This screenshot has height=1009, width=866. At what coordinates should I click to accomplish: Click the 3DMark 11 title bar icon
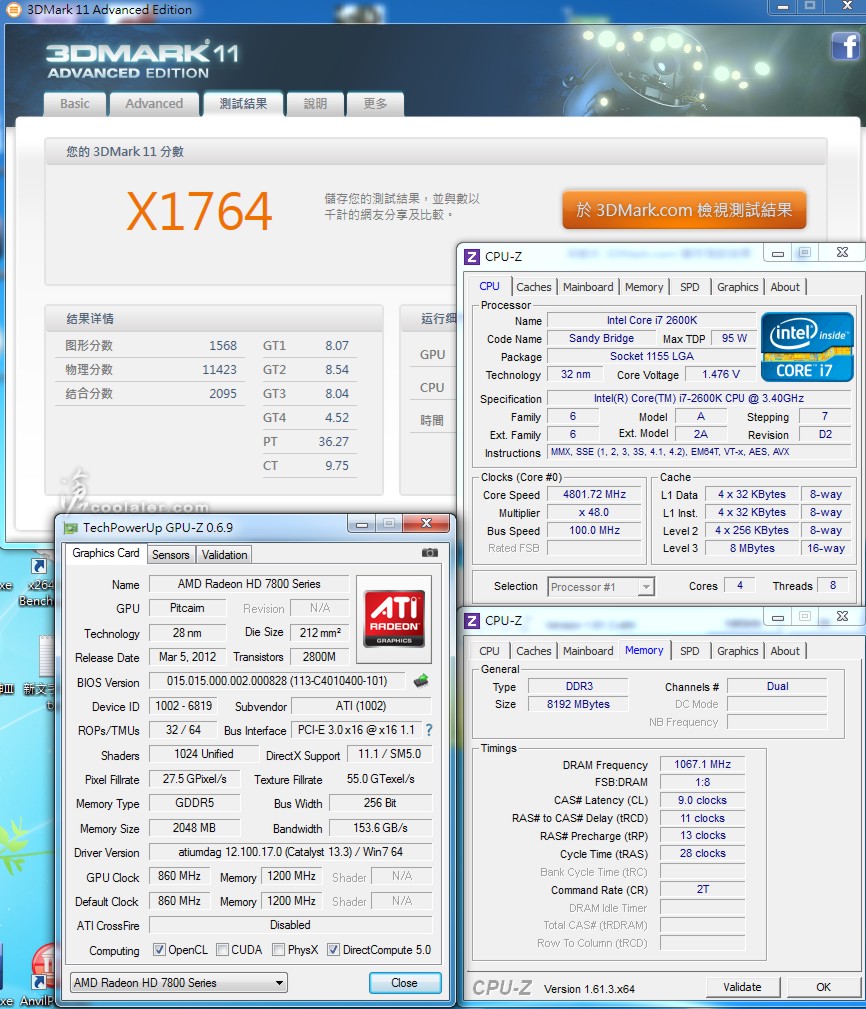coord(13,10)
